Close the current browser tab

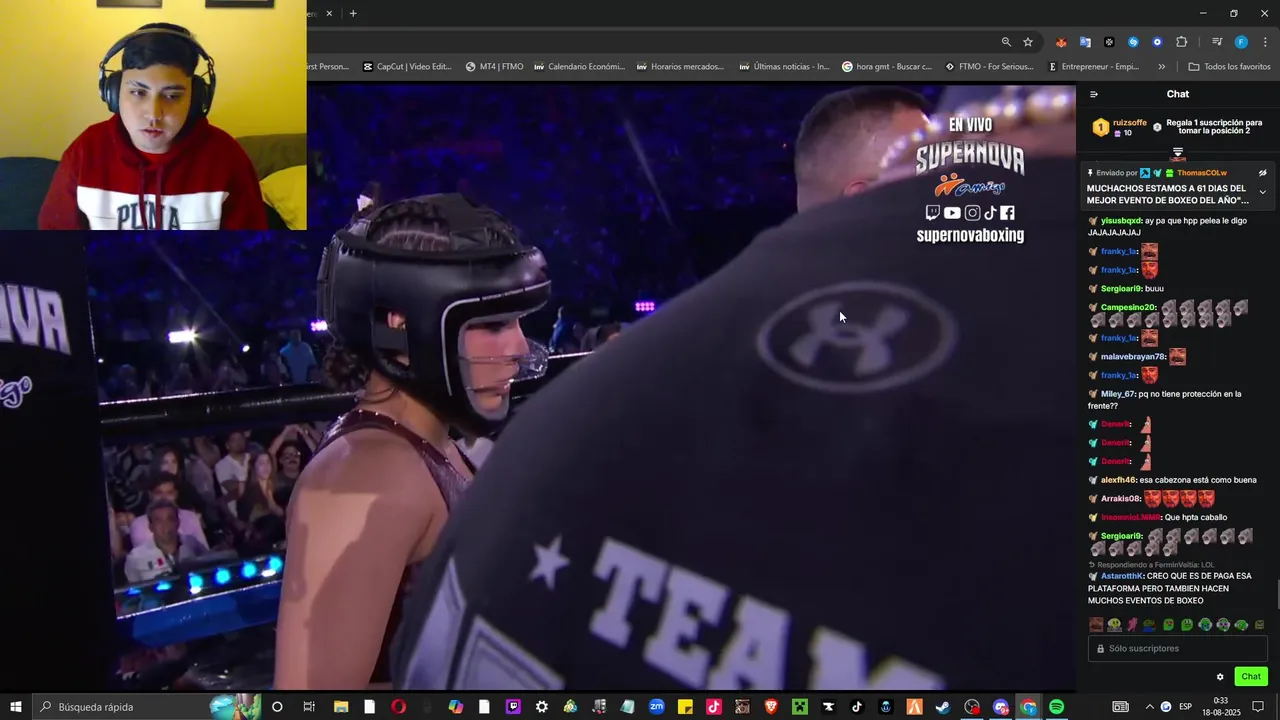[329, 13]
